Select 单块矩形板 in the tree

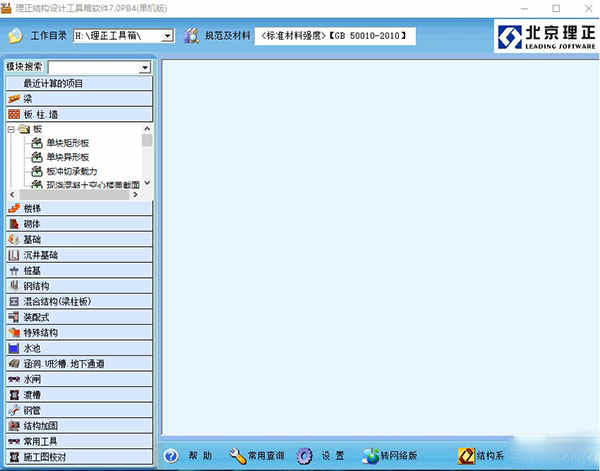tap(68, 143)
